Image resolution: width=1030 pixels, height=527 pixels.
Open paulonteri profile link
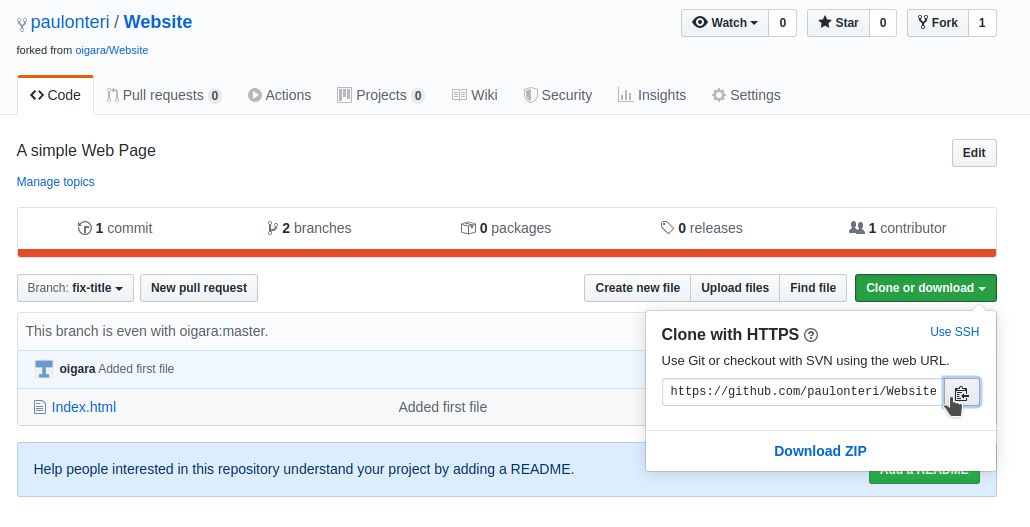tap(70, 22)
